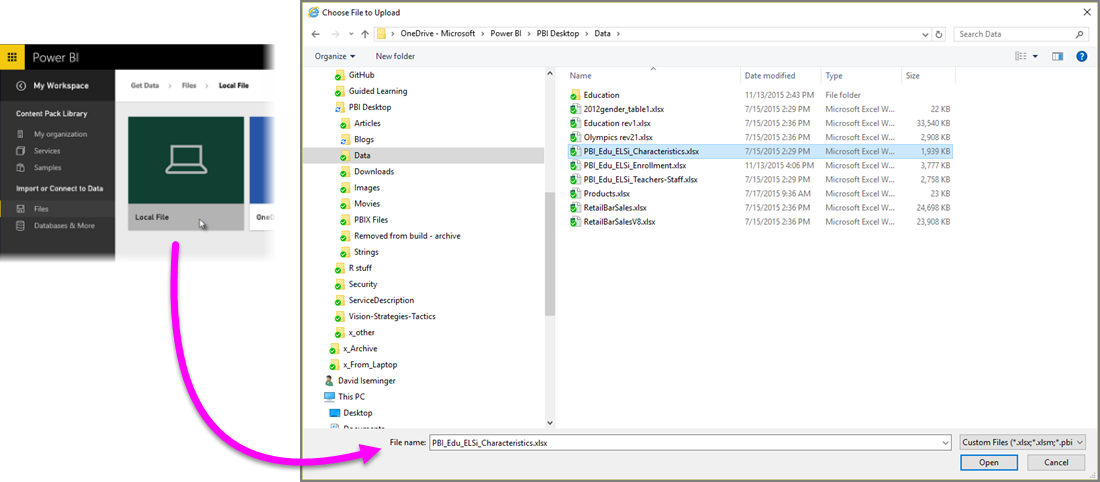This screenshot has height=482, width=1100.
Task: Open the Organize menu
Action: pos(335,56)
